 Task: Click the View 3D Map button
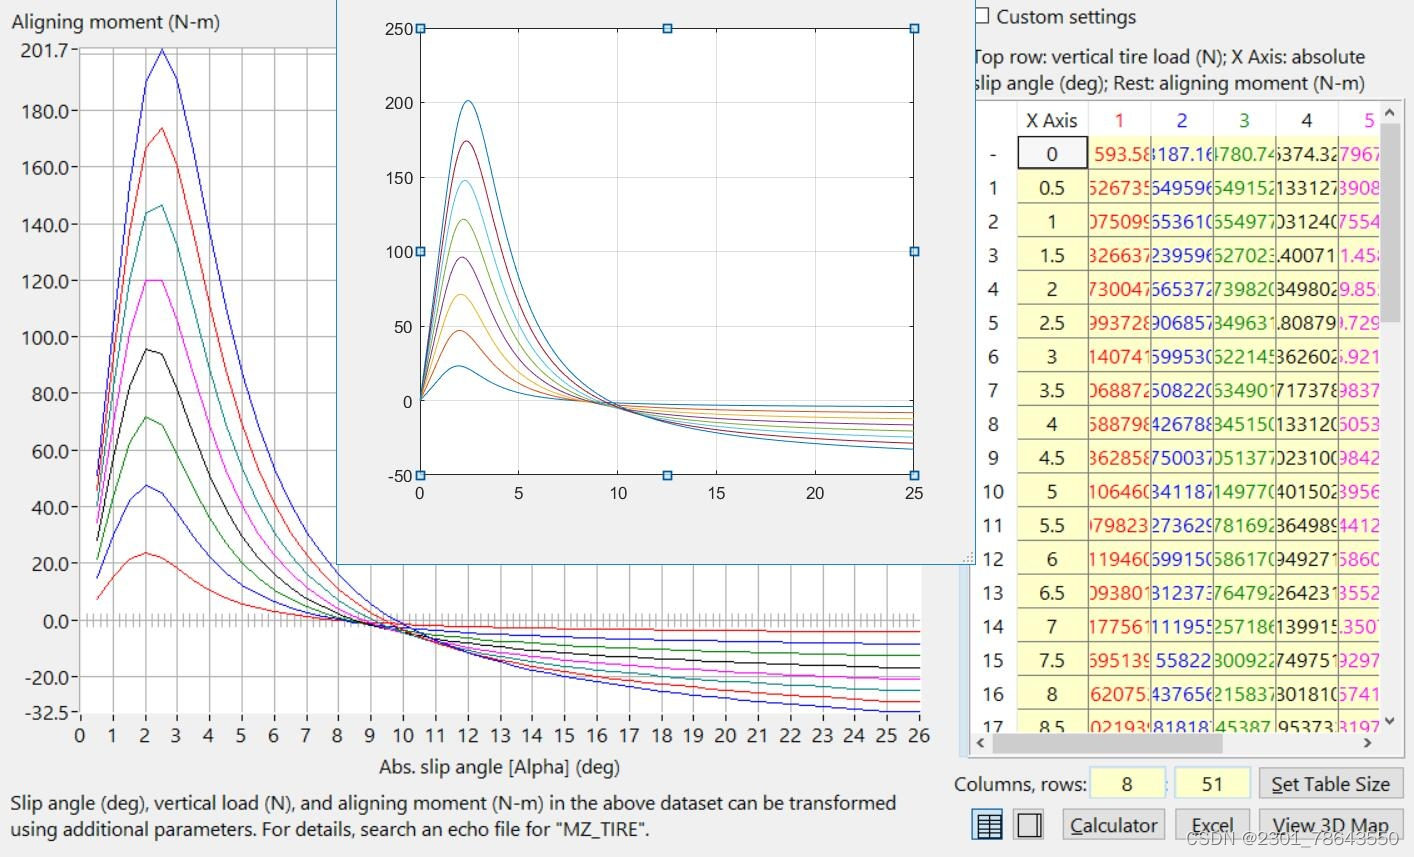(1330, 826)
